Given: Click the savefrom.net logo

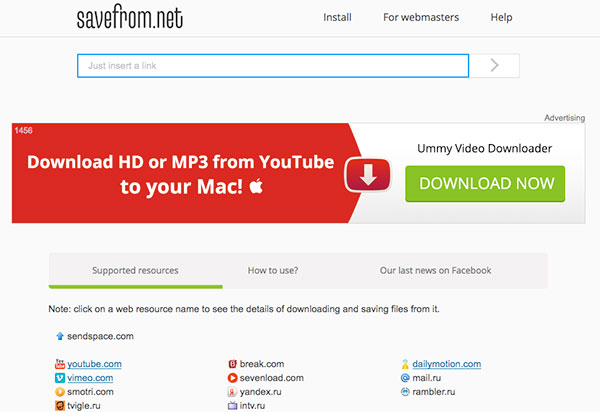Looking at the screenshot, I should [129, 16].
